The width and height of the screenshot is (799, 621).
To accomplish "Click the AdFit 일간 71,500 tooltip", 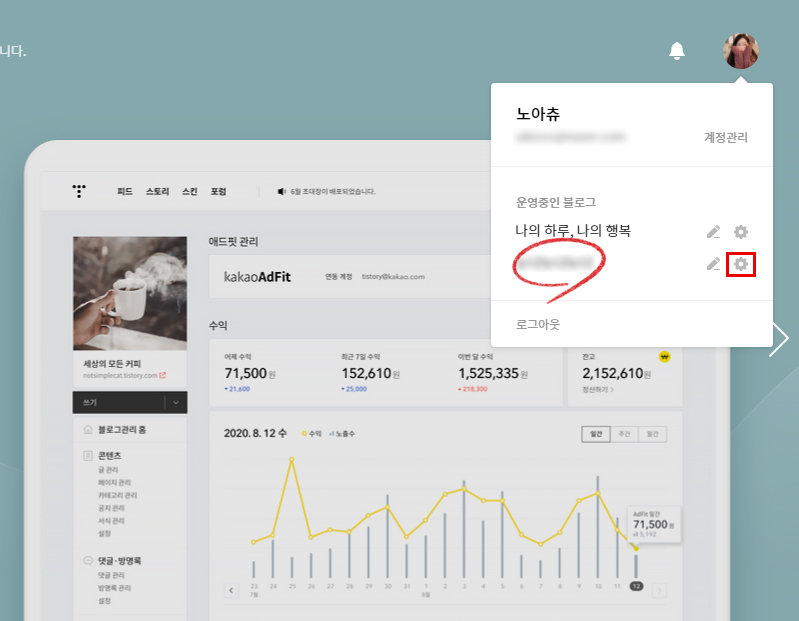I will click(x=654, y=524).
